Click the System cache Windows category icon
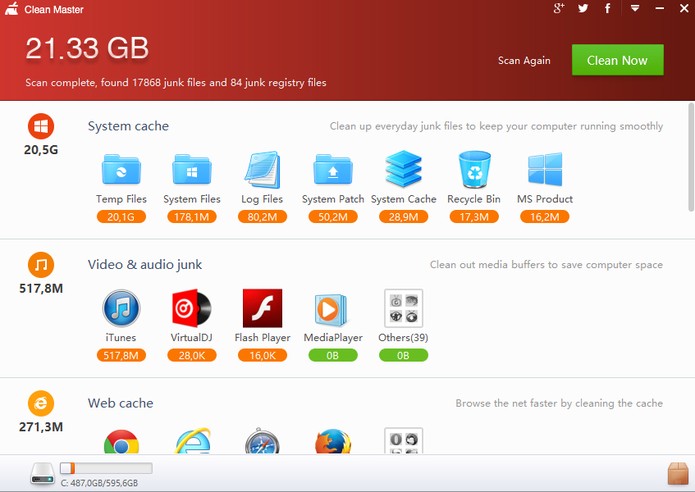 (41, 126)
